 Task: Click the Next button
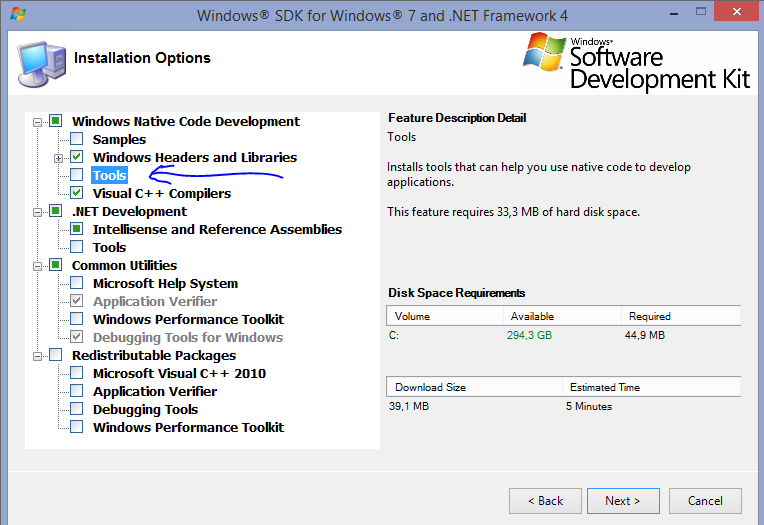(623, 501)
